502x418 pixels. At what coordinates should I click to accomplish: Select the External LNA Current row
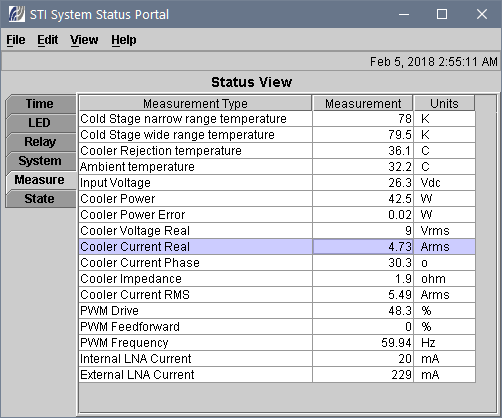coord(277,375)
